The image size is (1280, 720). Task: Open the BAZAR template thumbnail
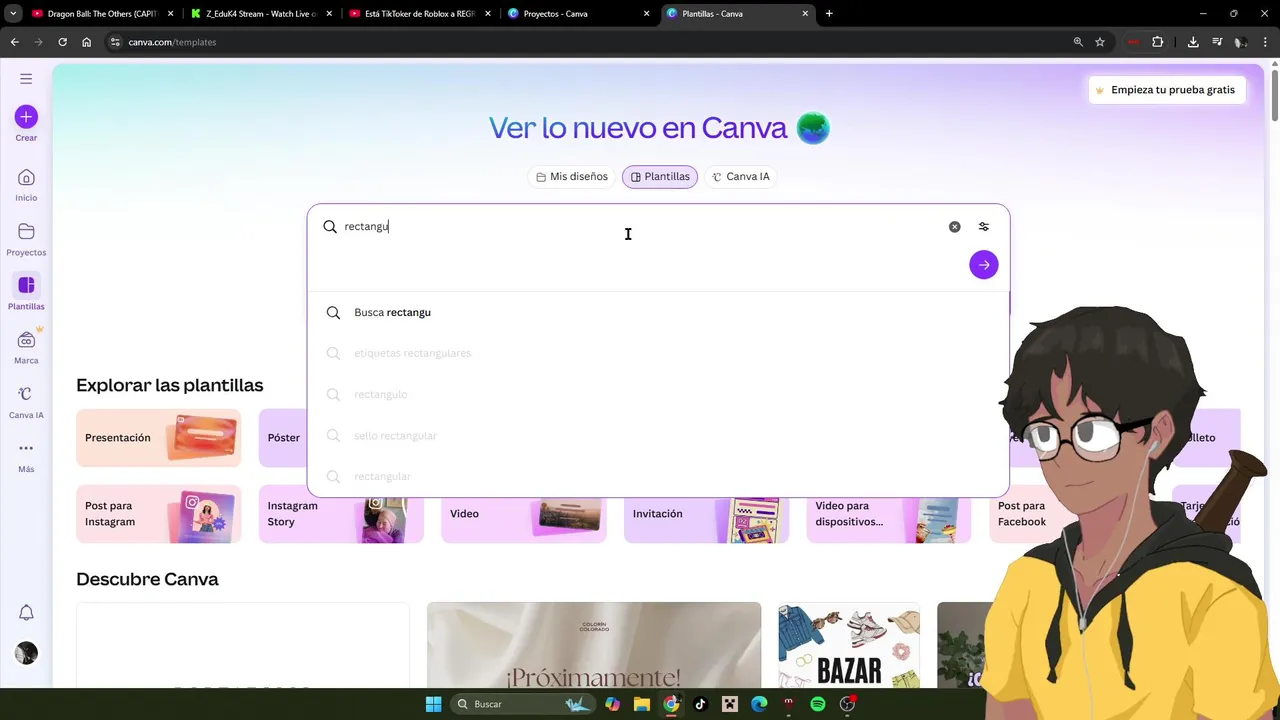click(849, 645)
